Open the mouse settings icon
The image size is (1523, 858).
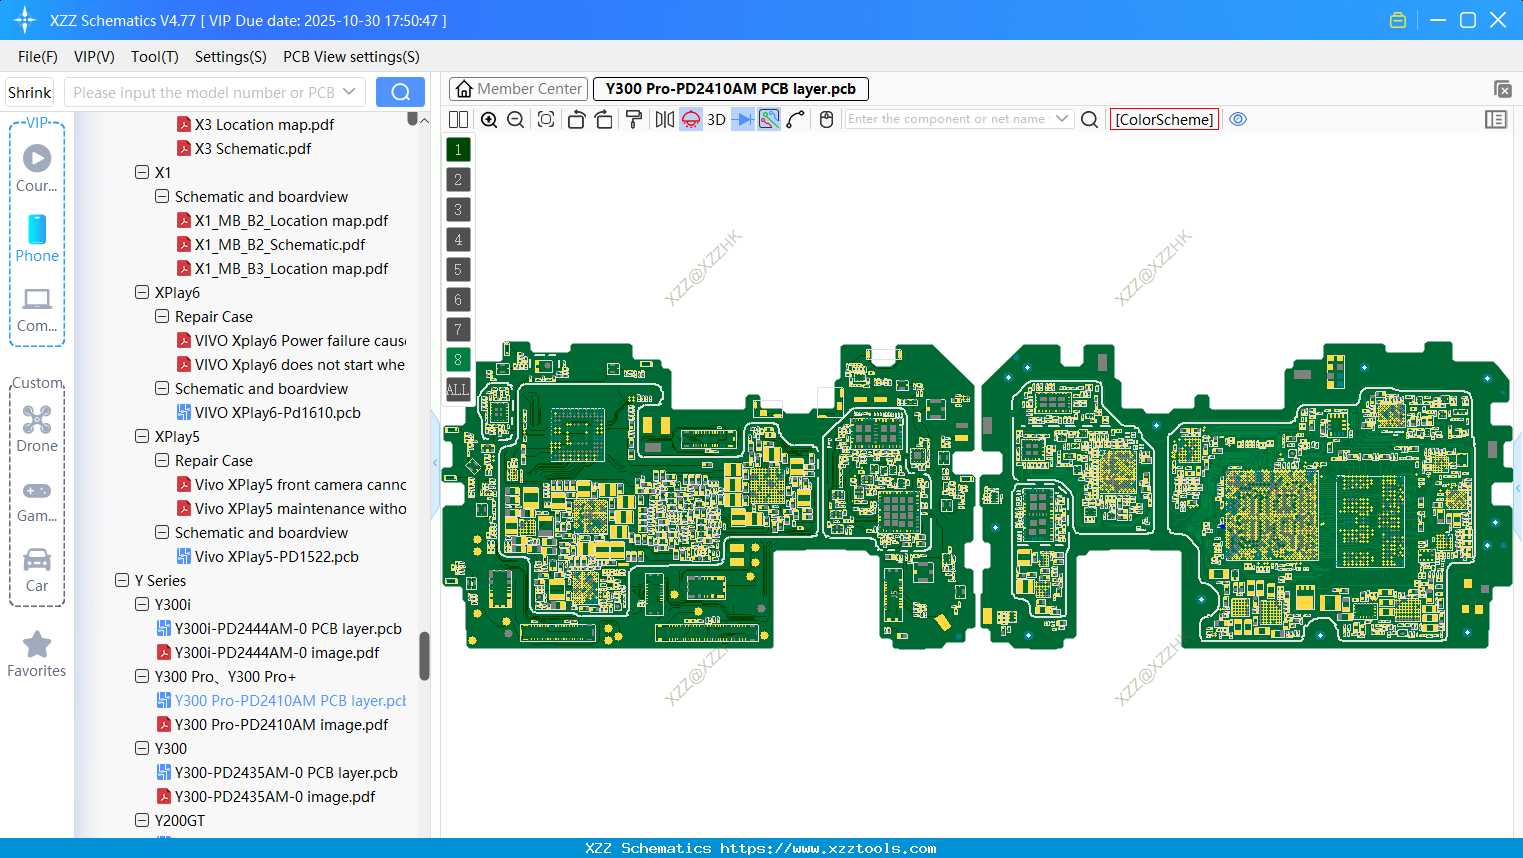point(827,119)
